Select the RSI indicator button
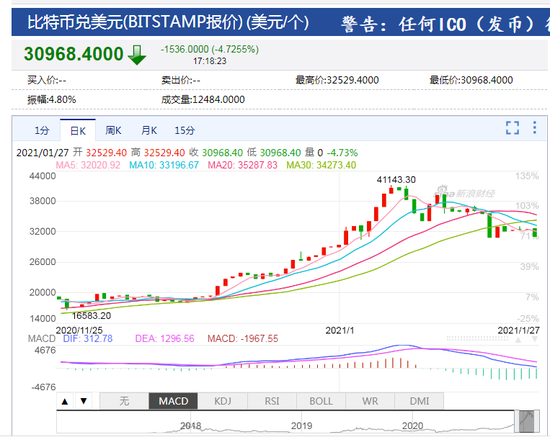This screenshot has height=437, width=550. [x=272, y=401]
